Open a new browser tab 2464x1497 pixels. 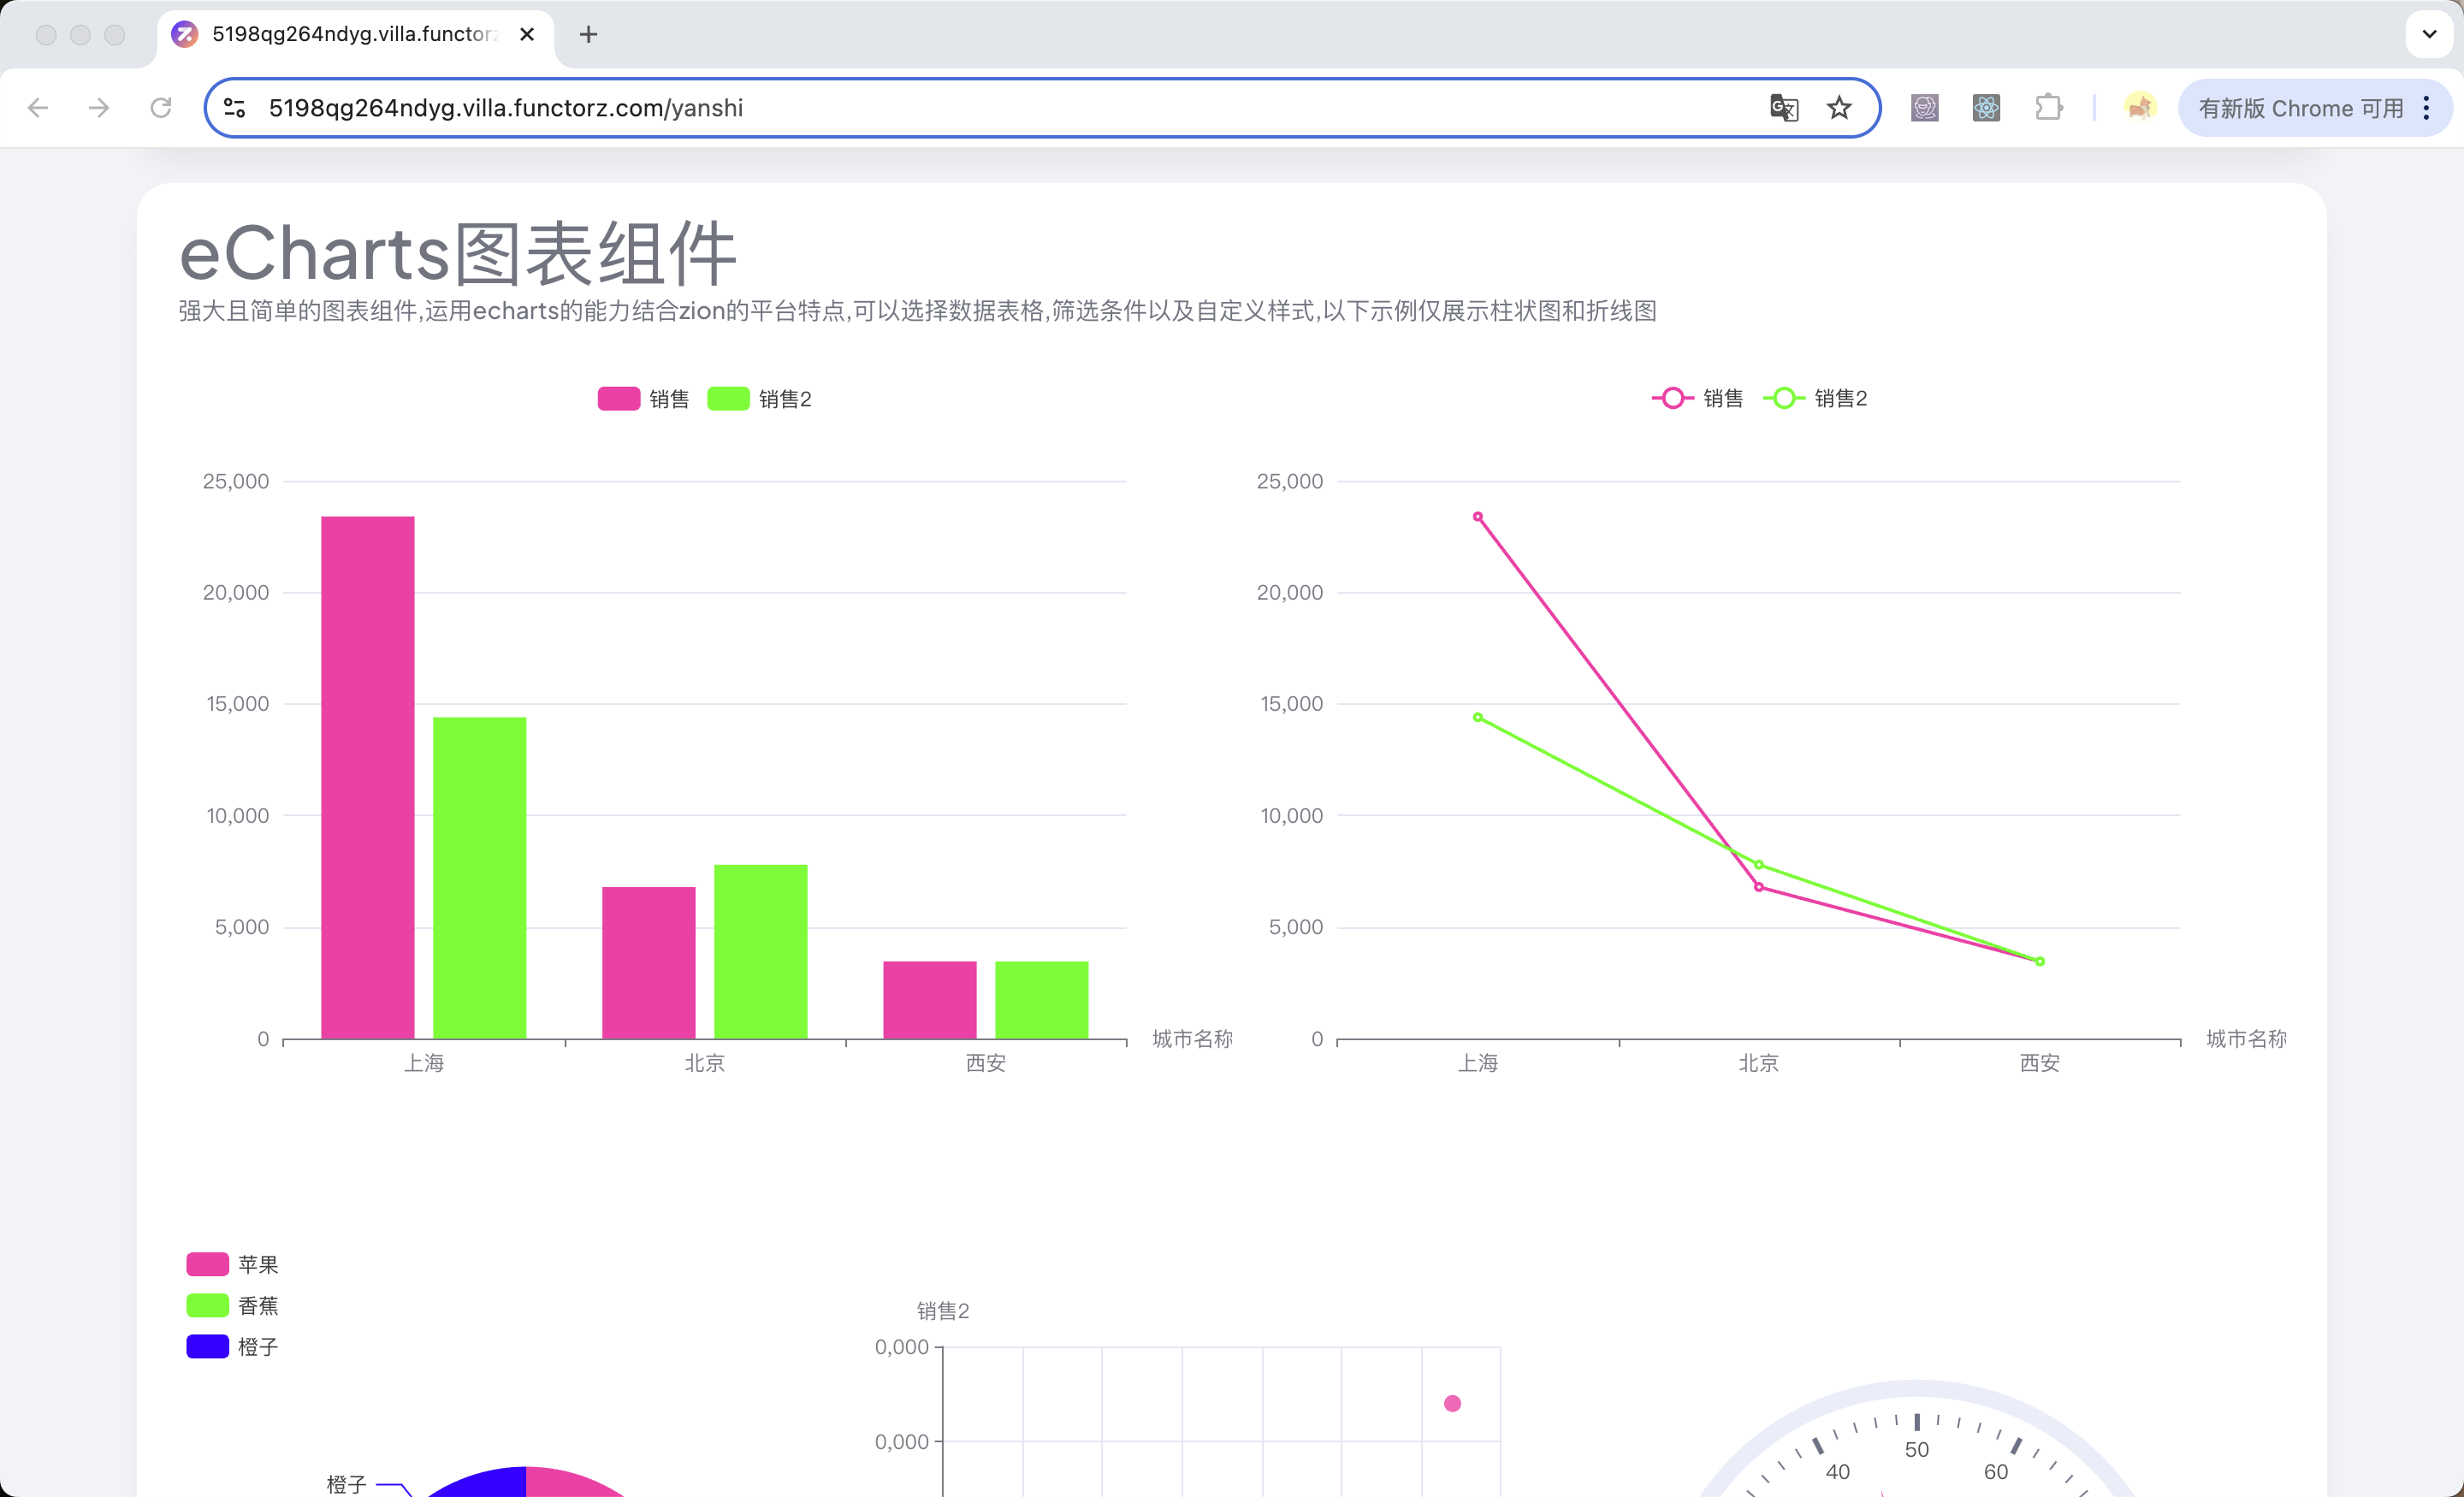click(589, 35)
